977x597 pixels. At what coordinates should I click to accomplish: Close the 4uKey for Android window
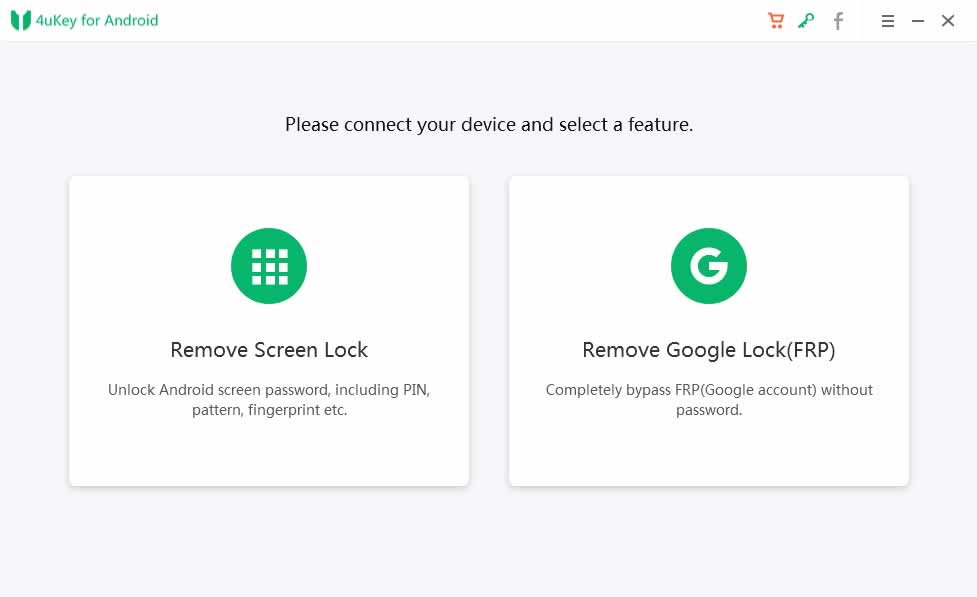tap(948, 21)
